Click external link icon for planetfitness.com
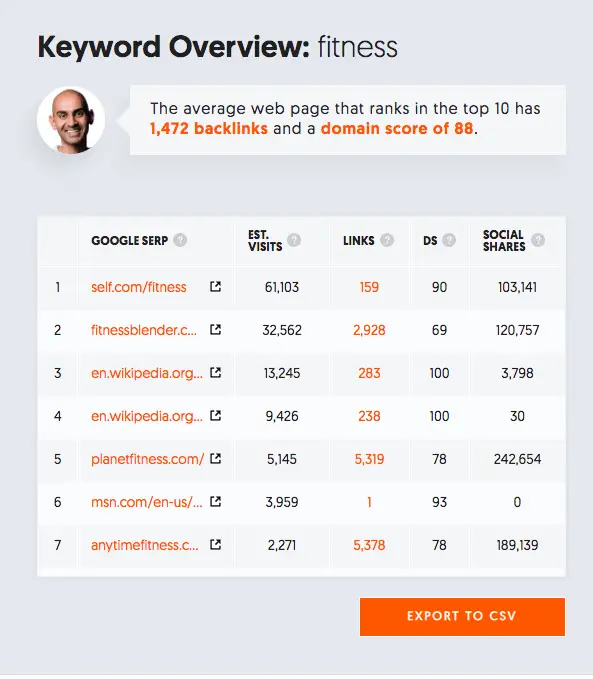The image size is (593, 679). pyautogui.click(x=215, y=458)
